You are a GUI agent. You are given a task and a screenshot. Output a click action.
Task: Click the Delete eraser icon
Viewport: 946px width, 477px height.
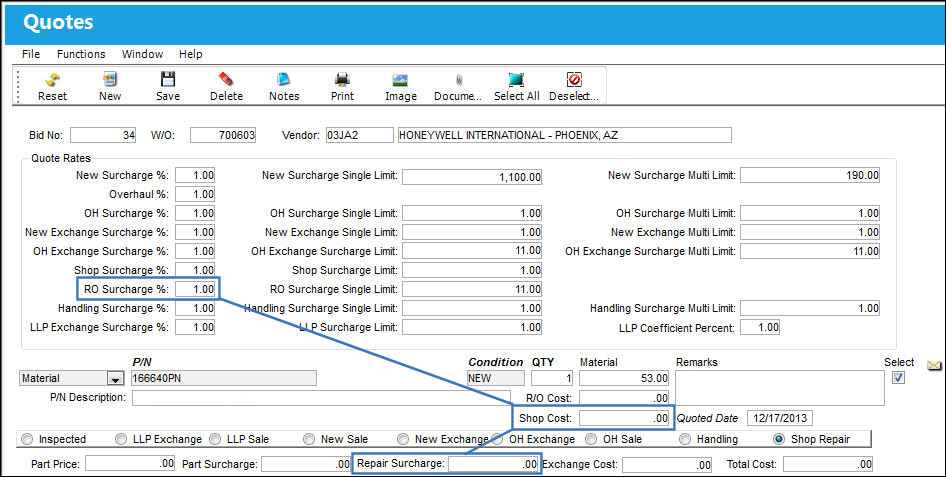226,80
